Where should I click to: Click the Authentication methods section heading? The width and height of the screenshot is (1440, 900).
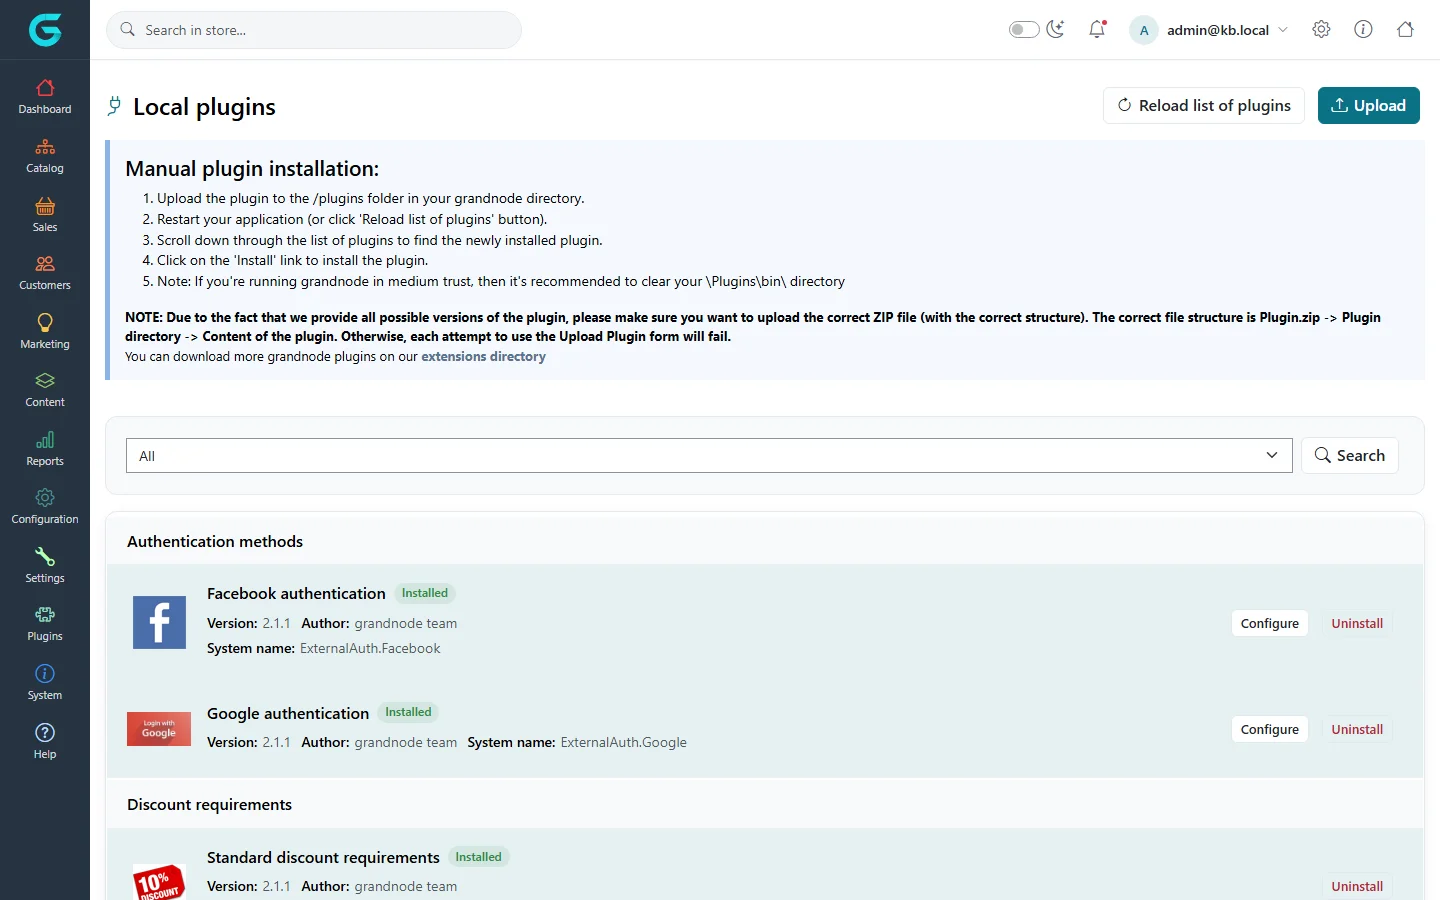pyautogui.click(x=215, y=541)
